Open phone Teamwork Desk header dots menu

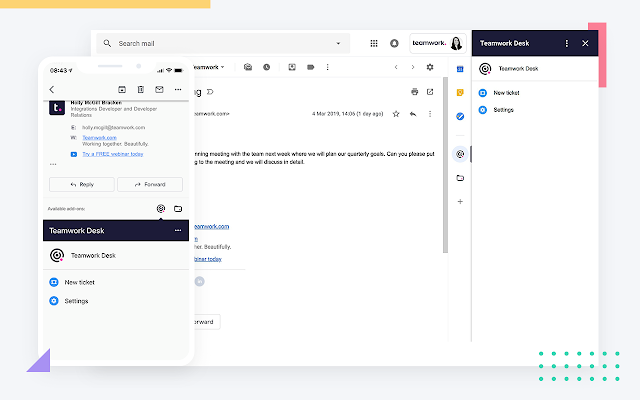point(178,231)
